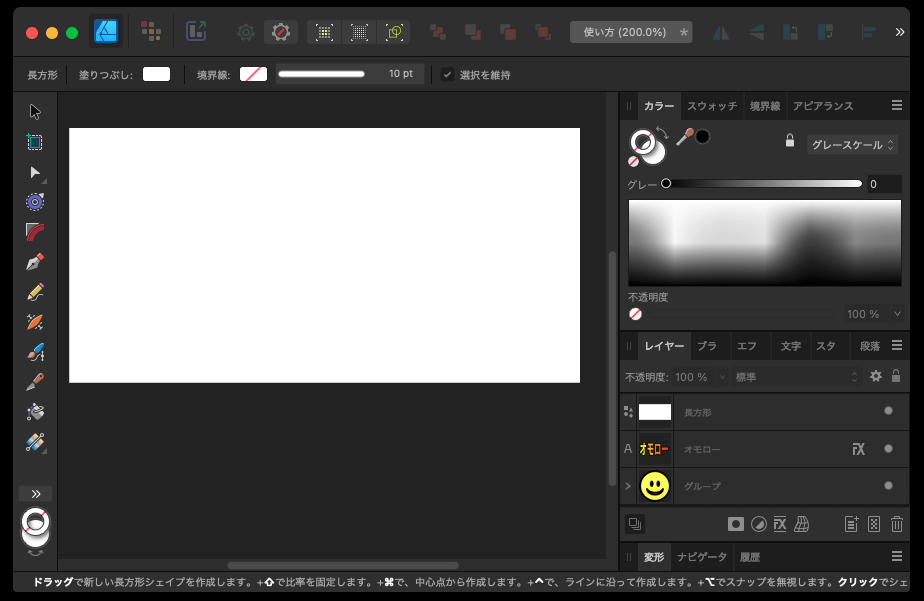This screenshot has width=924, height=601.
Task: Click the 塗りつぶし fill color swatch
Action: coord(156,73)
